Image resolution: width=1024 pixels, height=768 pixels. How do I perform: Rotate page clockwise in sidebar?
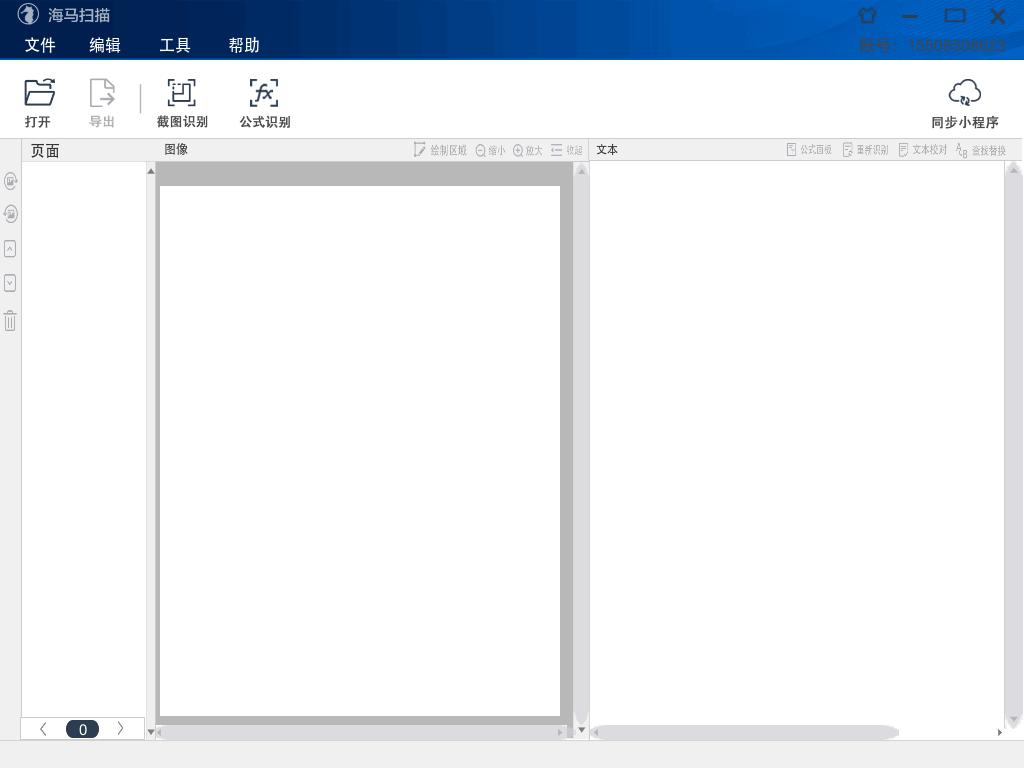tap(10, 181)
